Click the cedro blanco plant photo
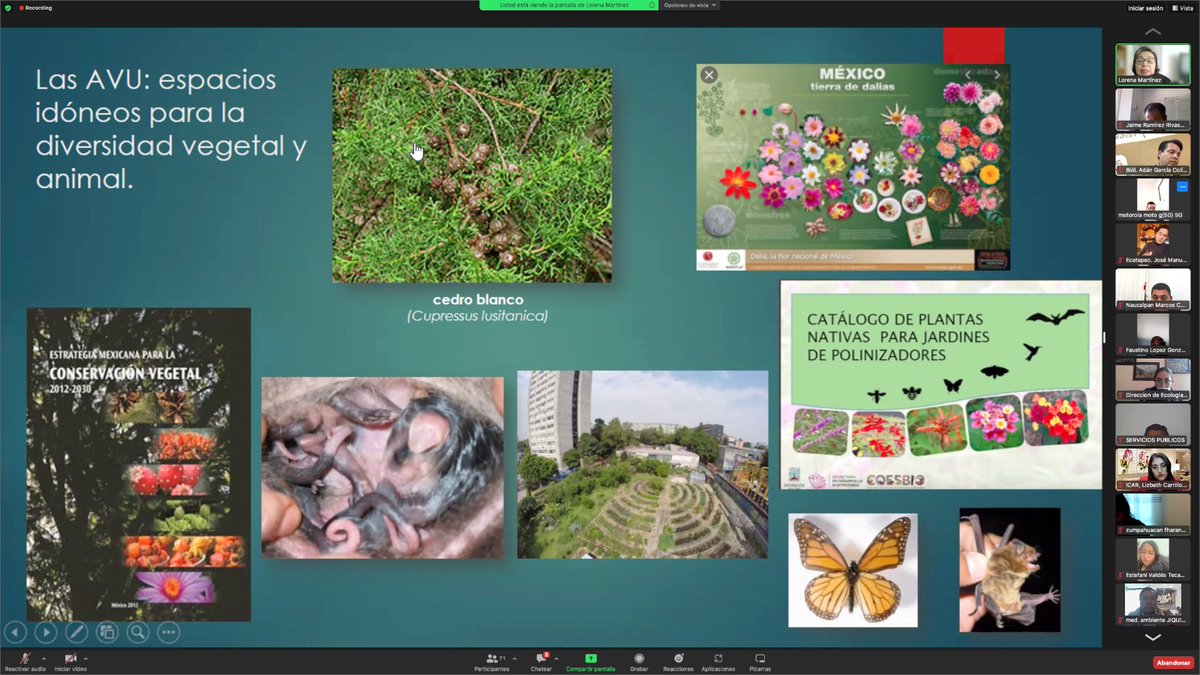The width and height of the screenshot is (1200, 675). pyautogui.click(x=472, y=175)
